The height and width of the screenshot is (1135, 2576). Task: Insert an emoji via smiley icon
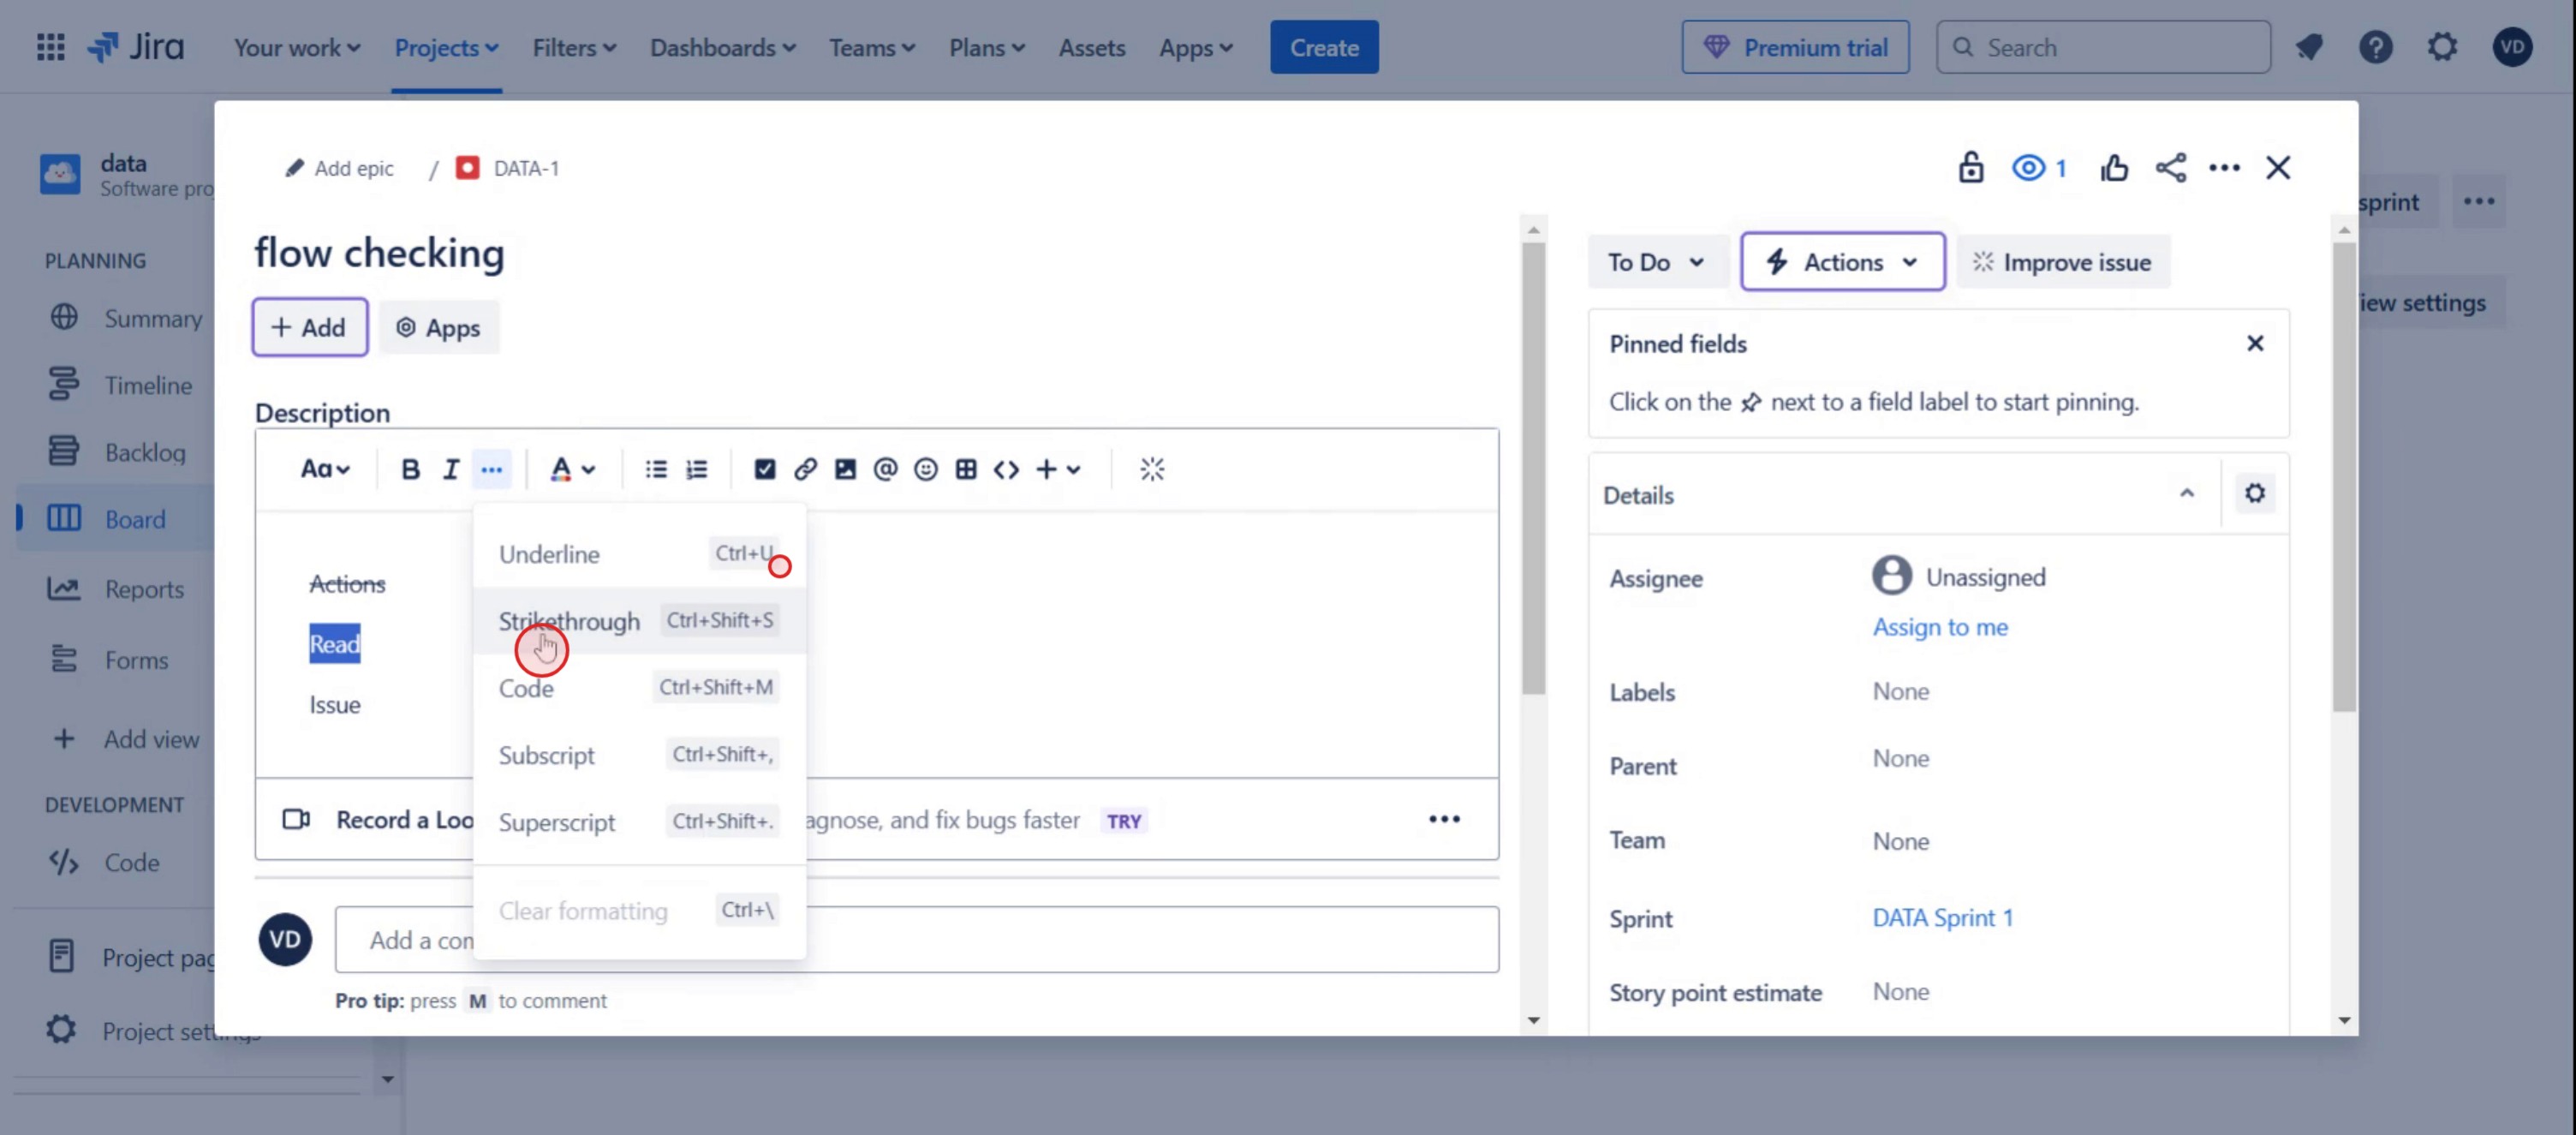(x=925, y=469)
